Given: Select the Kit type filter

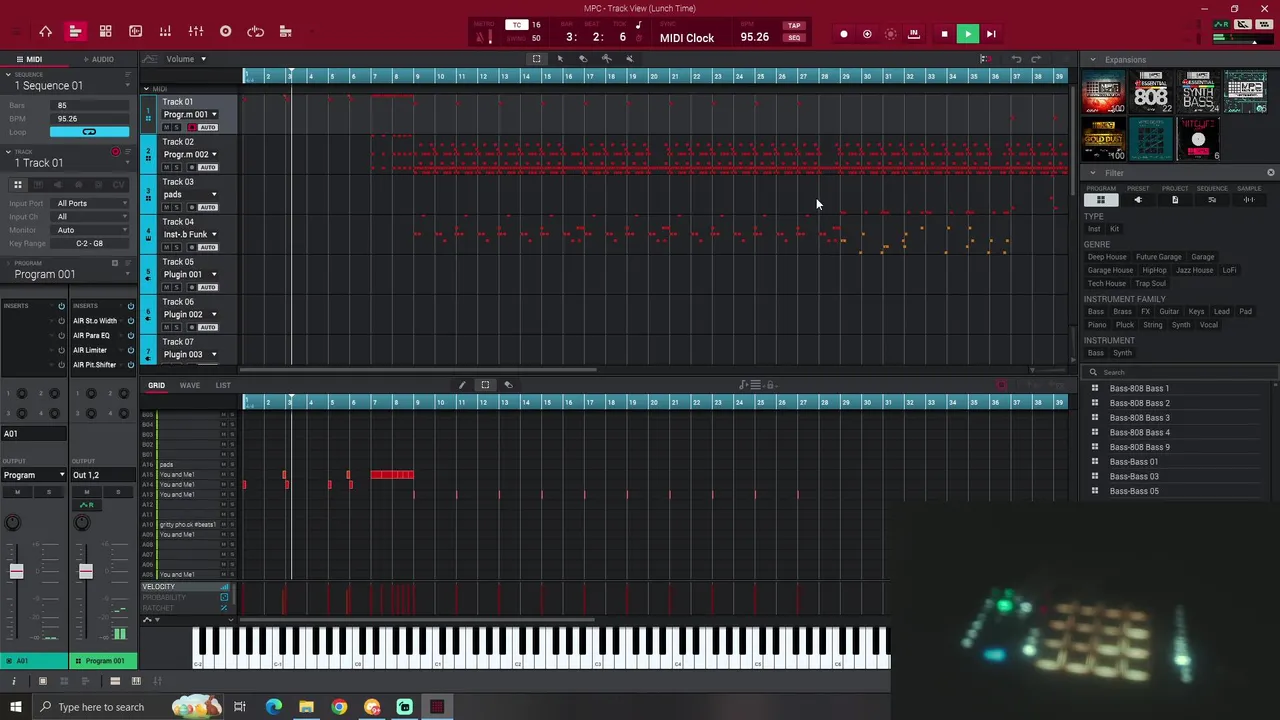Looking at the screenshot, I should tap(1114, 229).
